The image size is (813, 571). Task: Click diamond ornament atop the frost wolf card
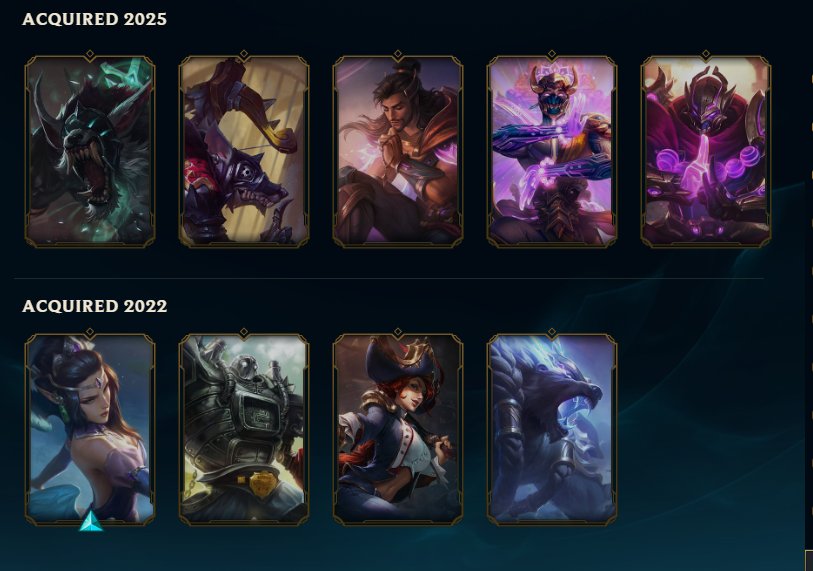552,332
